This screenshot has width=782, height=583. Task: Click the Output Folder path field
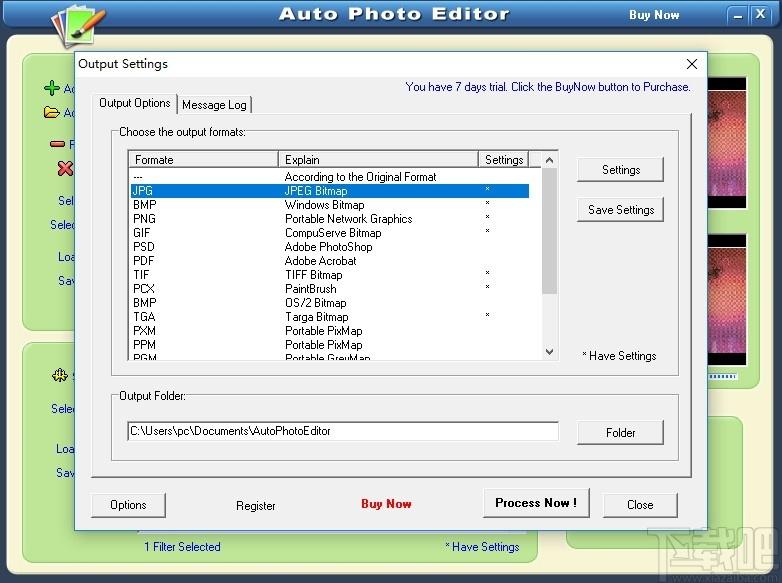click(343, 431)
